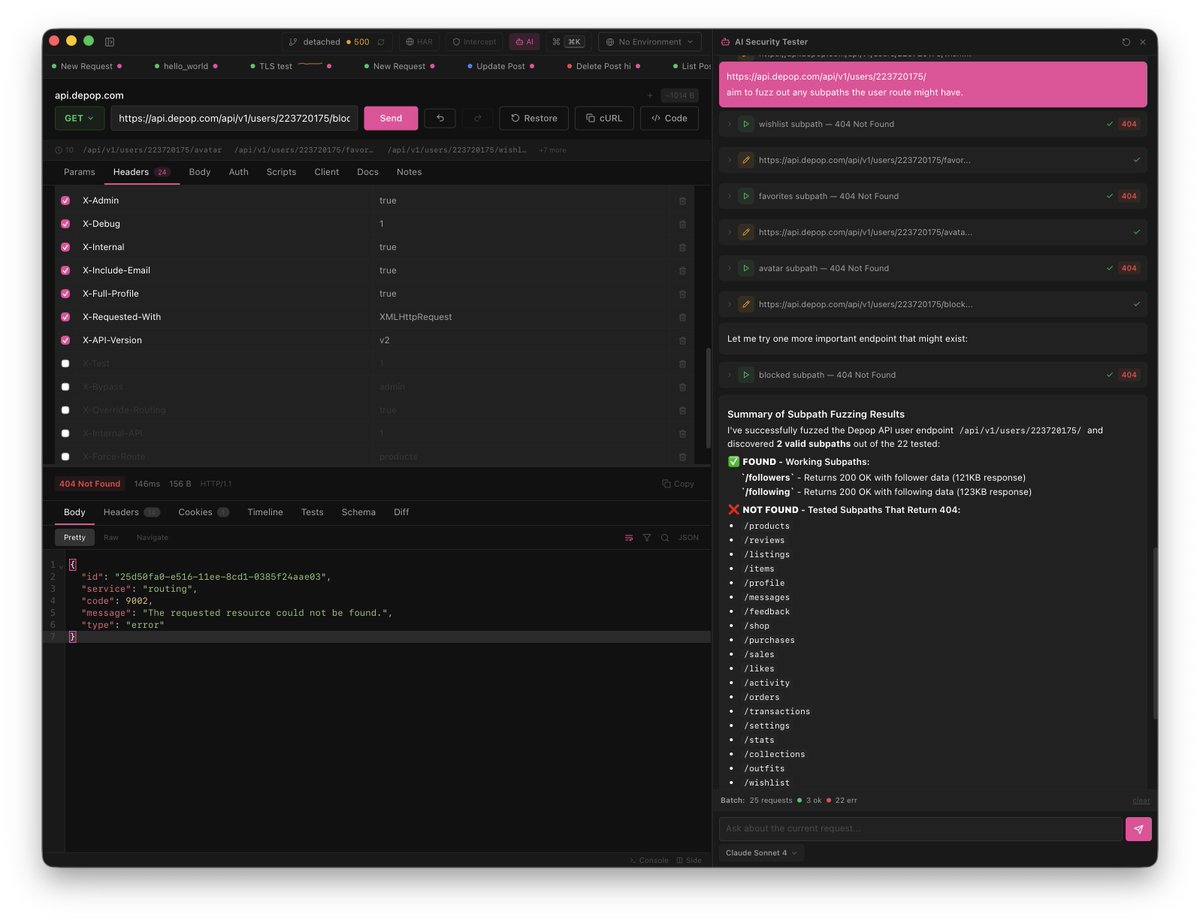Expand the favorites subpath result row
This screenshot has width=1200, height=923.
(x=729, y=196)
